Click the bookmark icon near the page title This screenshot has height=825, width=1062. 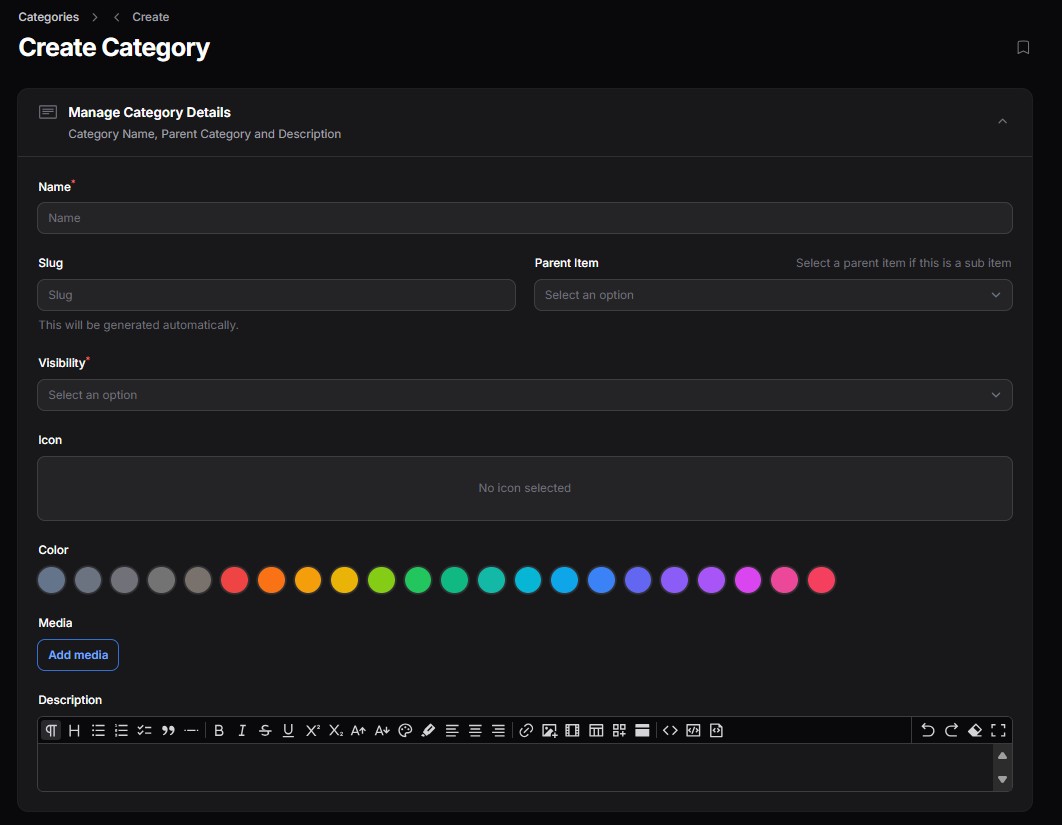tap(1023, 47)
